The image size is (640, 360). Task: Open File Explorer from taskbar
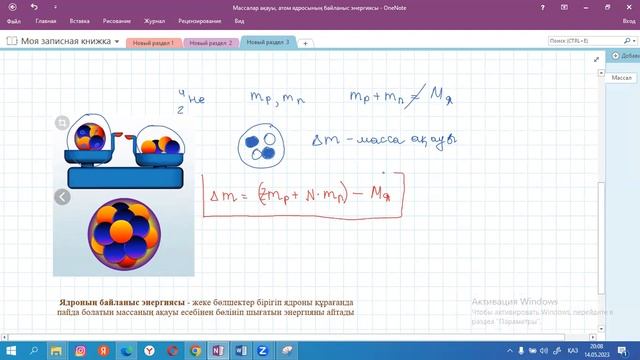point(56,351)
